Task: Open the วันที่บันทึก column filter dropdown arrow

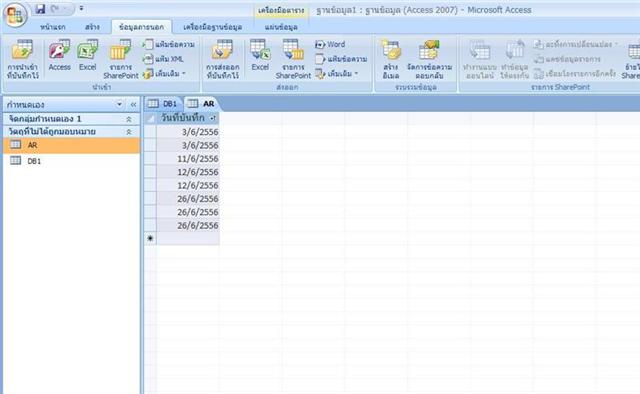Action: [x=213, y=118]
